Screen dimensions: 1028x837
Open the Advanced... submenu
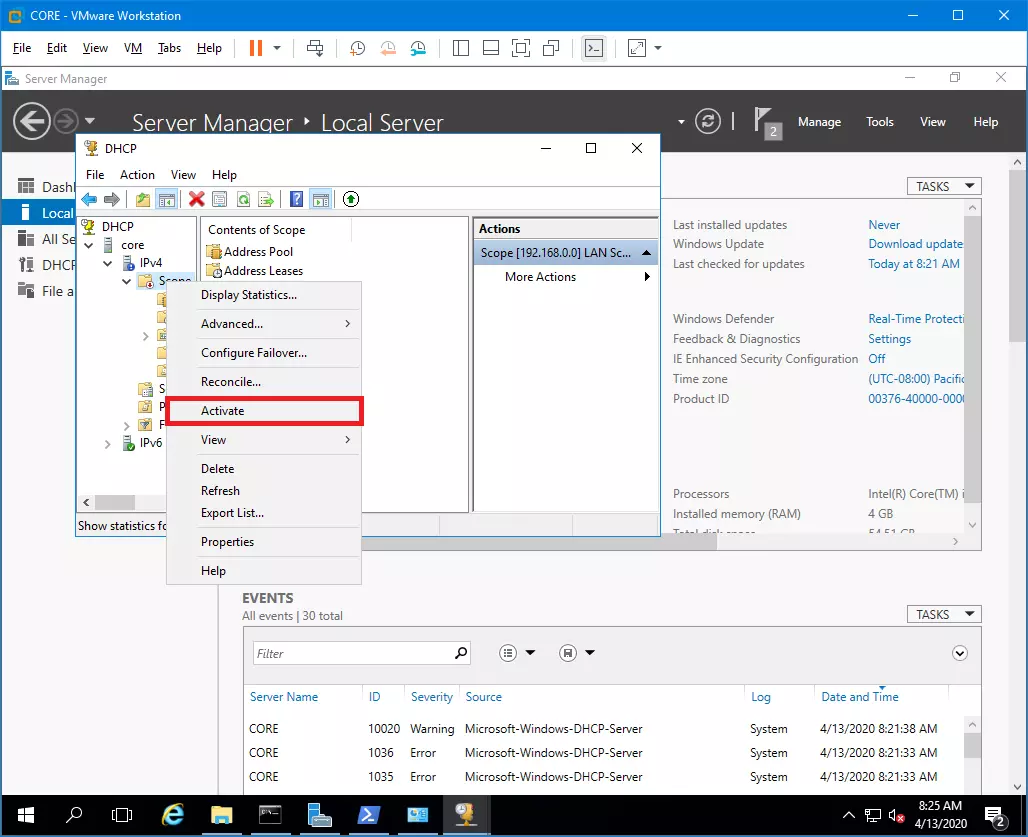pyautogui.click(x=264, y=324)
